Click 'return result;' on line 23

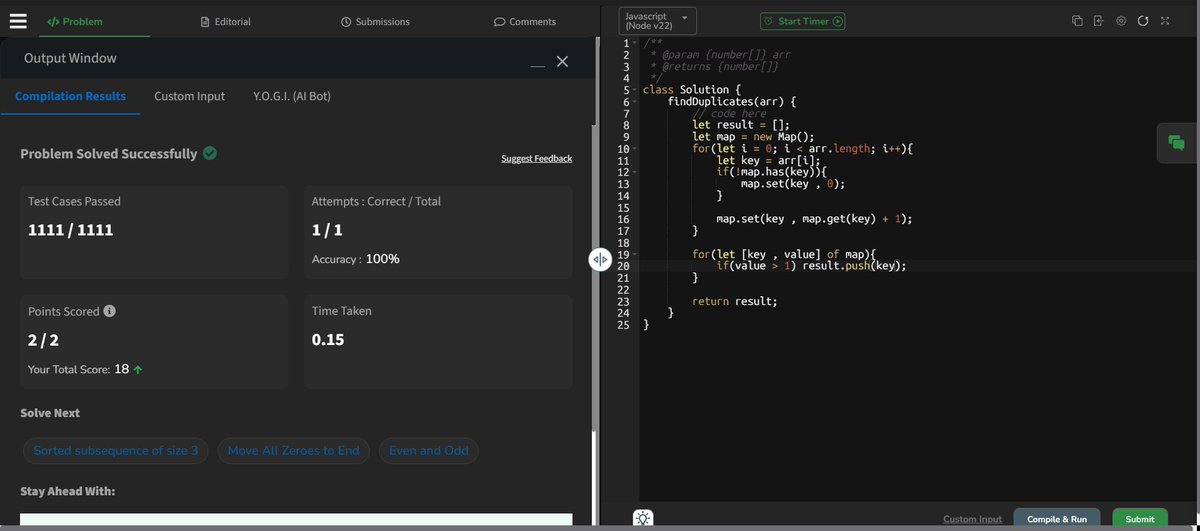[x=734, y=301]
